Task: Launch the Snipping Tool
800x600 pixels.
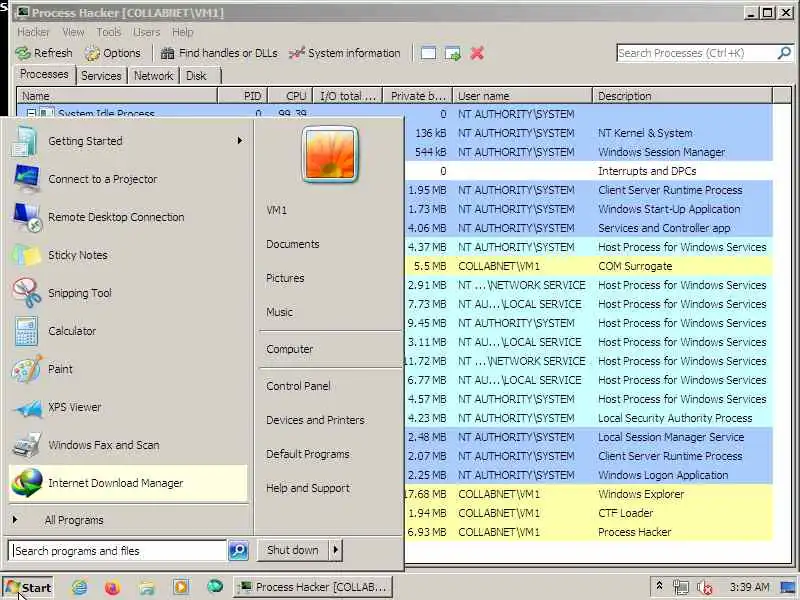Action: (x=128, y=293)
